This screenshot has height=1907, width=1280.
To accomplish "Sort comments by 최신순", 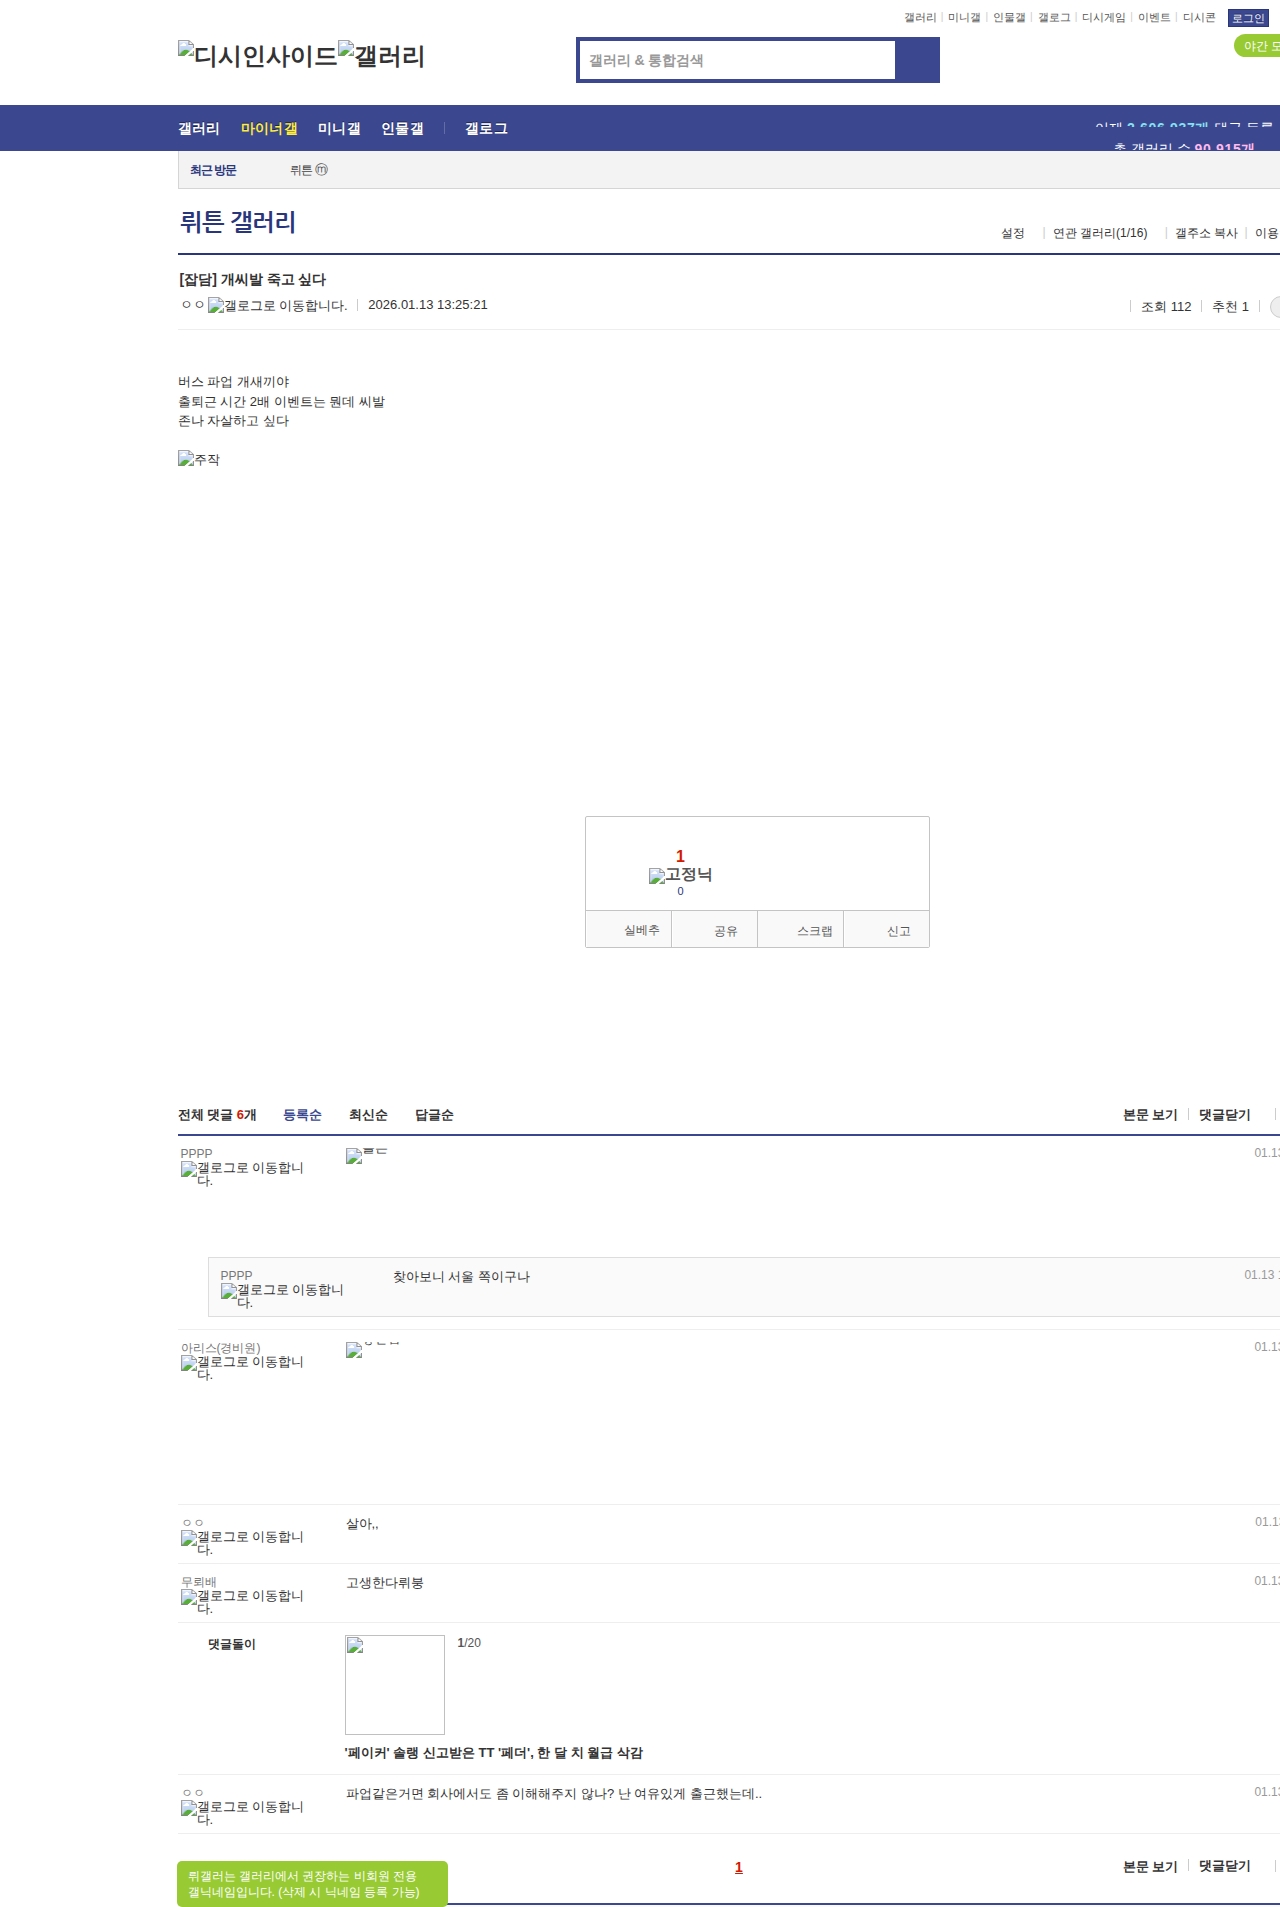I will [368, 1115].
